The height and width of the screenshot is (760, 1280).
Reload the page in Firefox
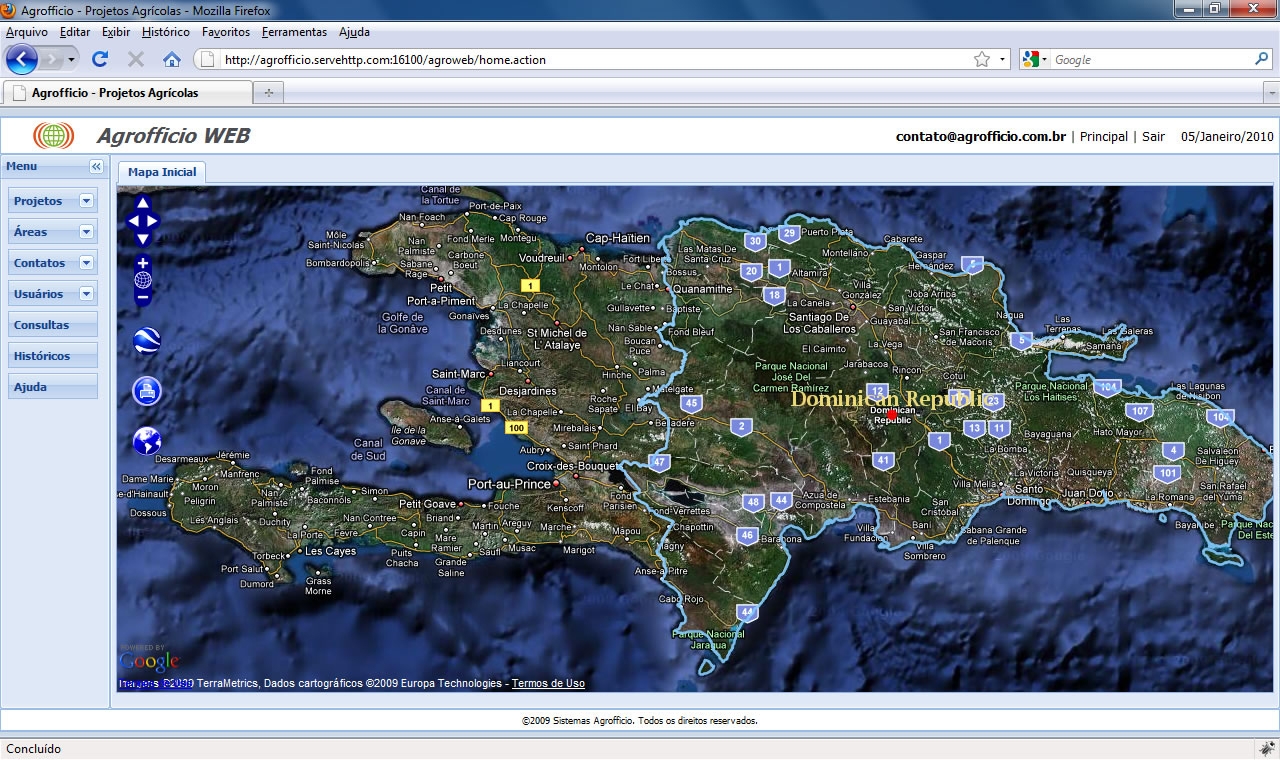coord(100,59)
